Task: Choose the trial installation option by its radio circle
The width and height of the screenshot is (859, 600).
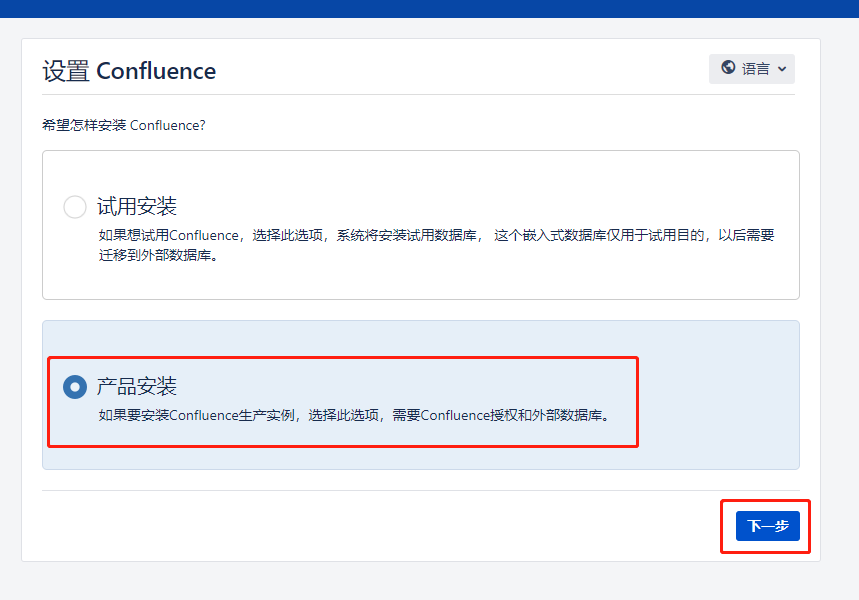Action: pyautogui.click(x=74, y=206)
